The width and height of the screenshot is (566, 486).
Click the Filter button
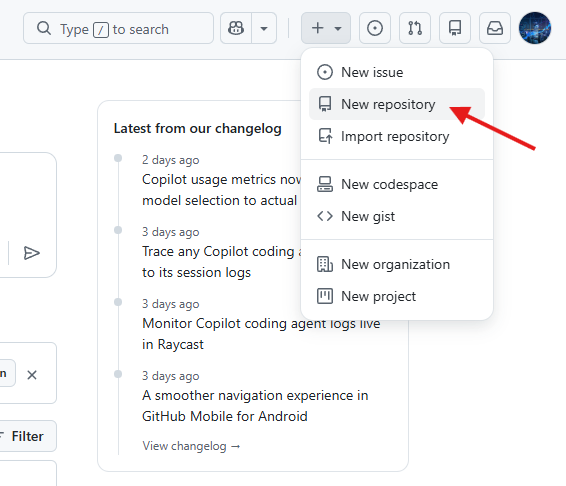pyautogui.click(x=27, y=436)
